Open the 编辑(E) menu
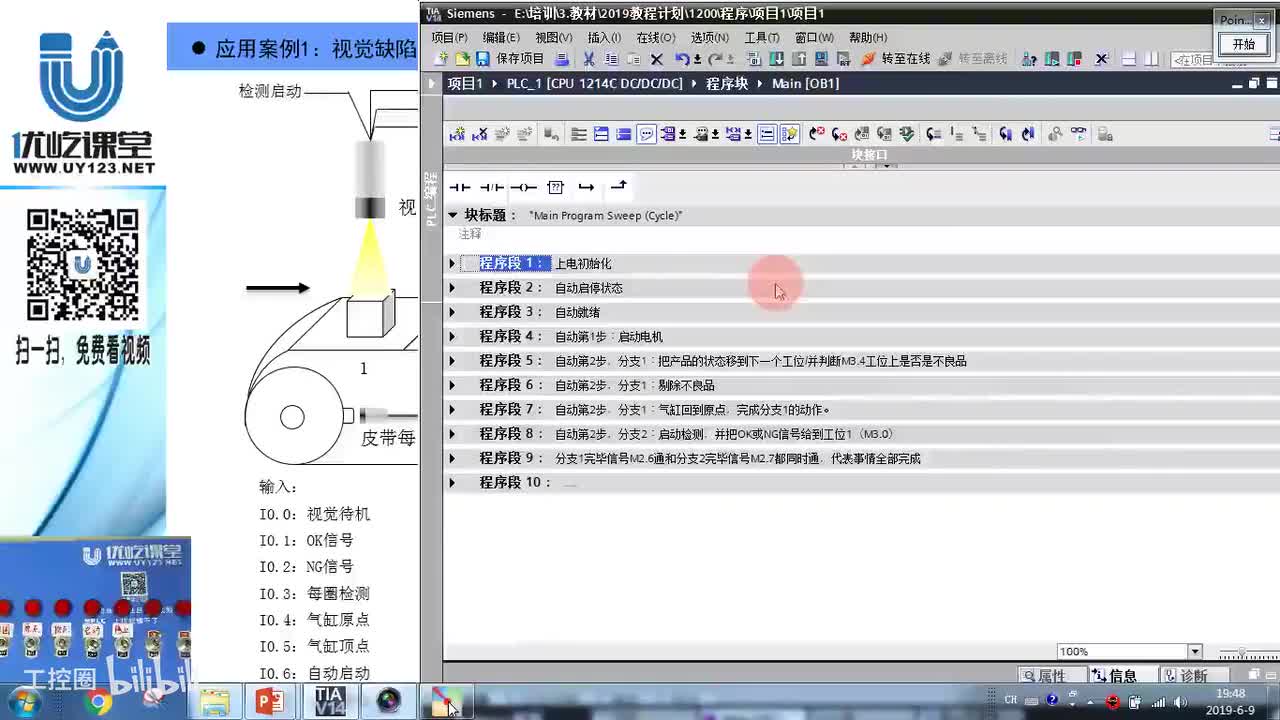The width and height of the screenshot is (1280, 720). coord(501,37)
